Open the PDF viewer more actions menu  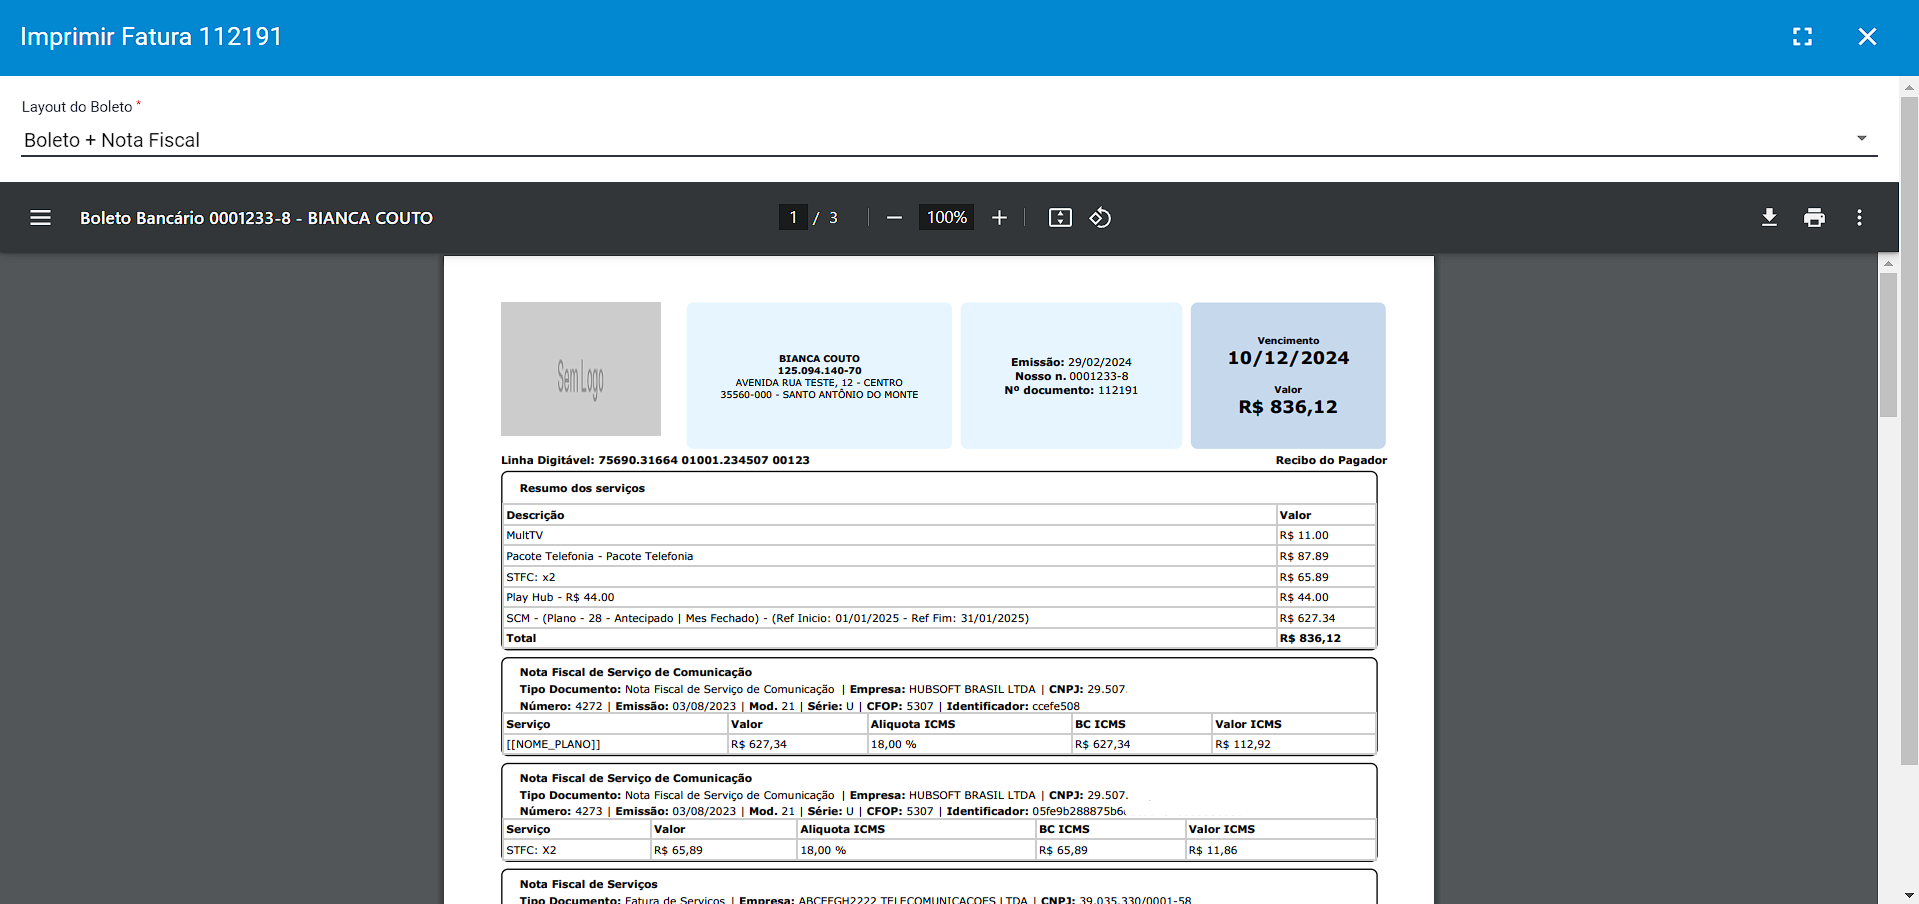1859,218
